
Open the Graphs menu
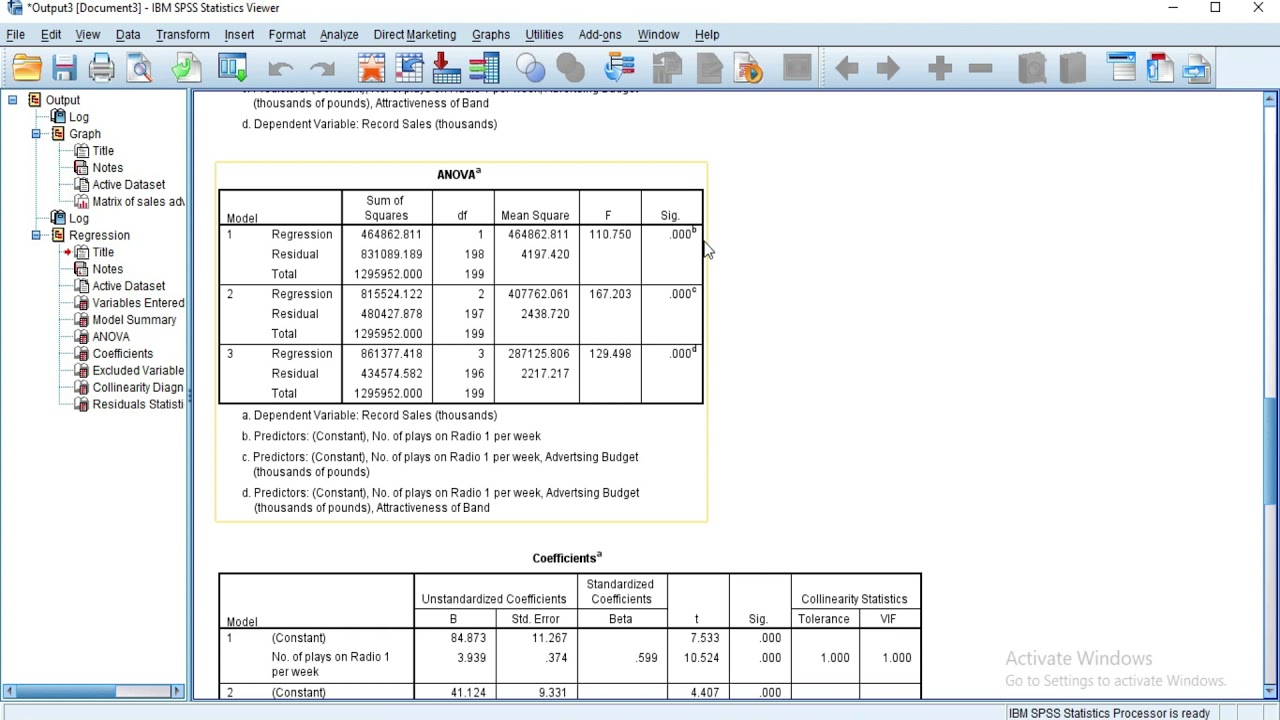click(x=491, y=34)
